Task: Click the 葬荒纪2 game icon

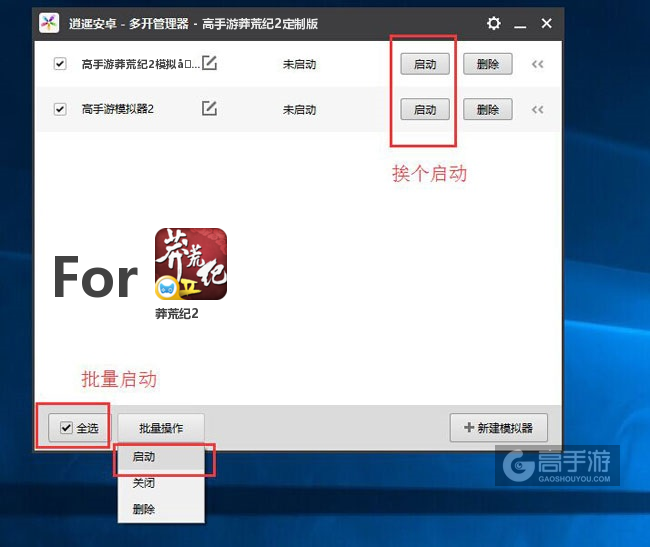Action: (x=190, y=264)
